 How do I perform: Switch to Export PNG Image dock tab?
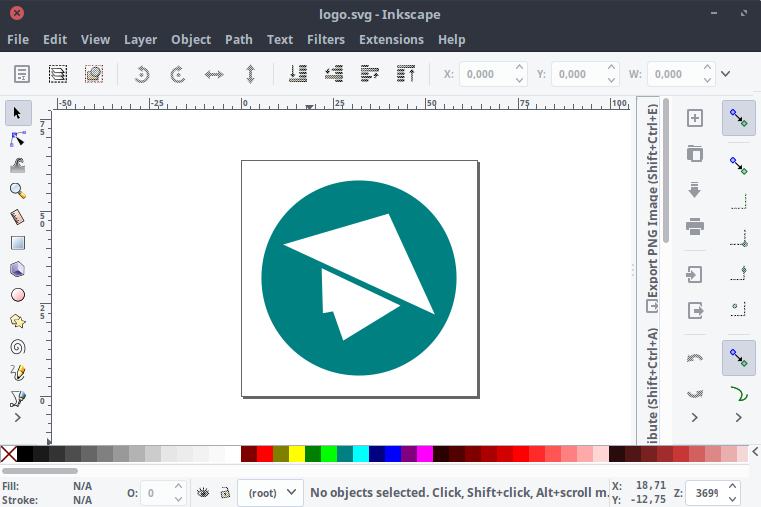point(652,209)
